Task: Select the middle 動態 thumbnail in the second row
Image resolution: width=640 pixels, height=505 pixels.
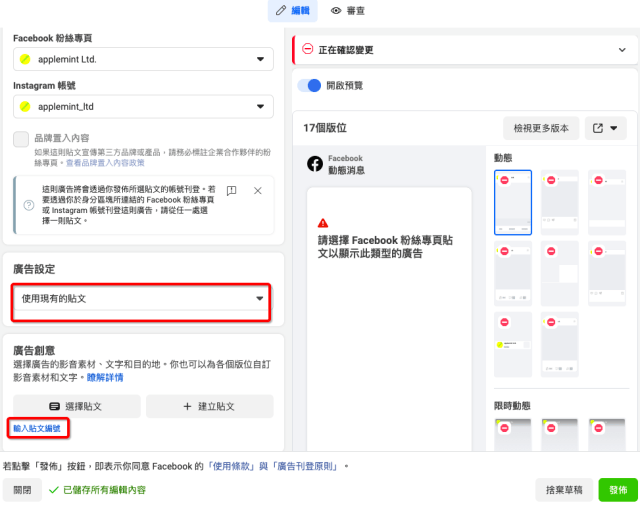Action: [x=560, y=274]
